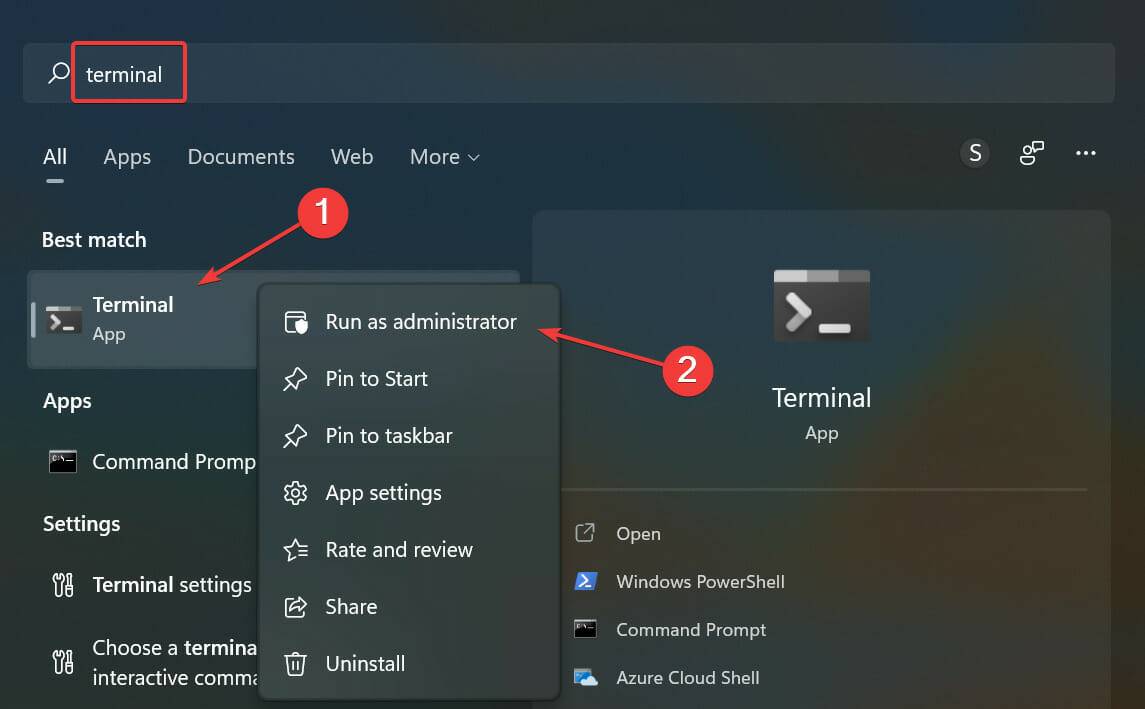Screen dimensions: 1145x709
Task: Click Open in the preview pane
Action: pyautogui.click(x=637, y=533)
